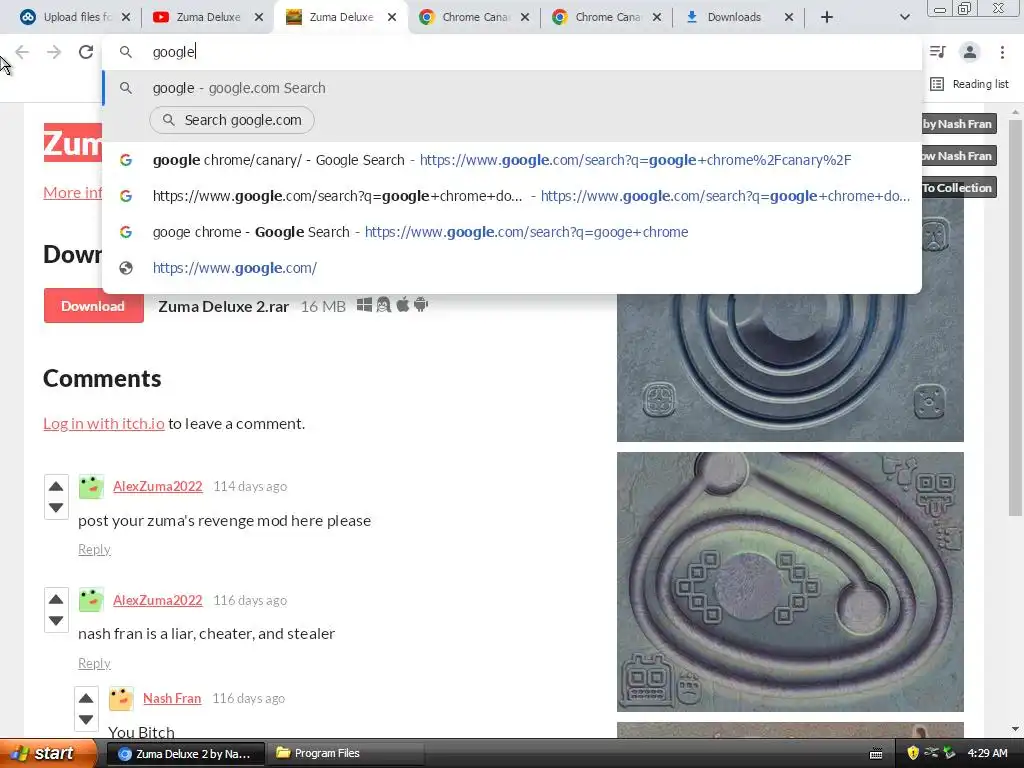
Task: Click the red Download button
Action: pyautogui.click(x=93, y=306)
